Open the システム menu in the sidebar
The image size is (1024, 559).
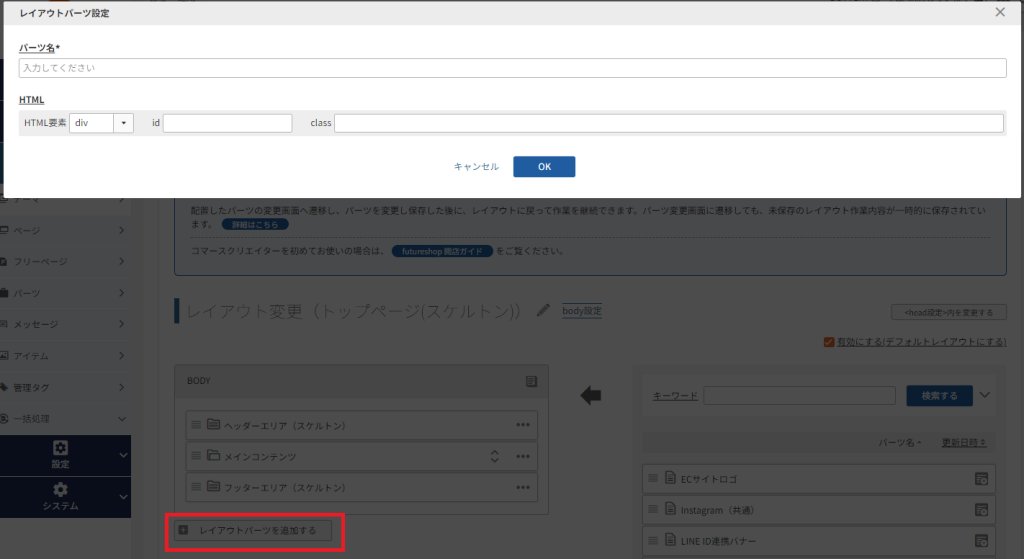click(x=61, y=497)
